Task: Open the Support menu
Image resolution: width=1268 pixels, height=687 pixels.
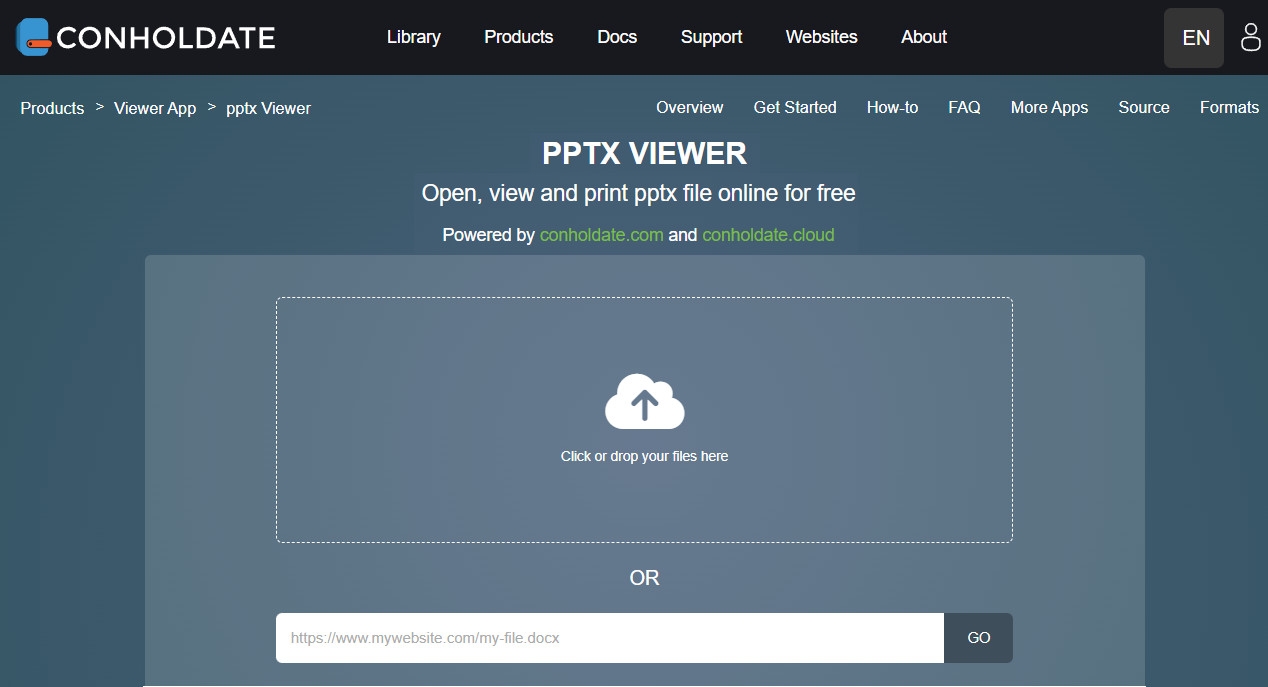Action: point(712,37)
